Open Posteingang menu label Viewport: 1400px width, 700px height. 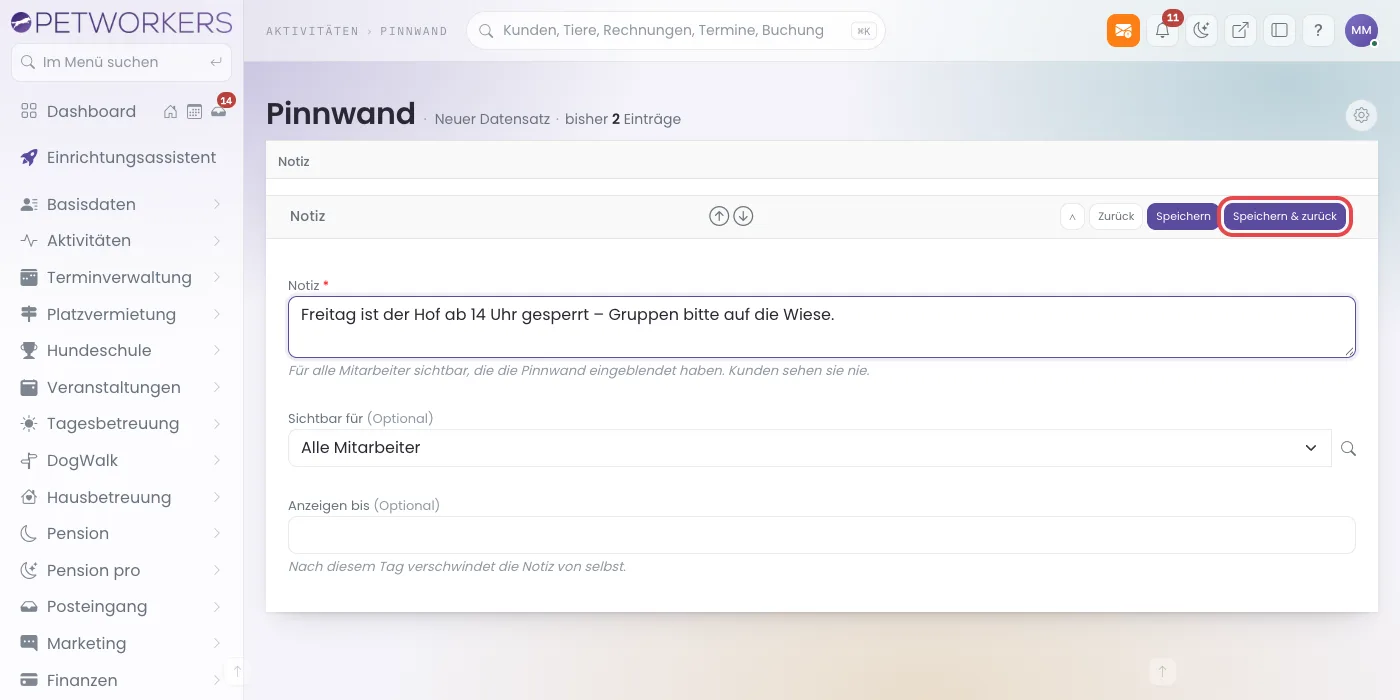point(97,607)
